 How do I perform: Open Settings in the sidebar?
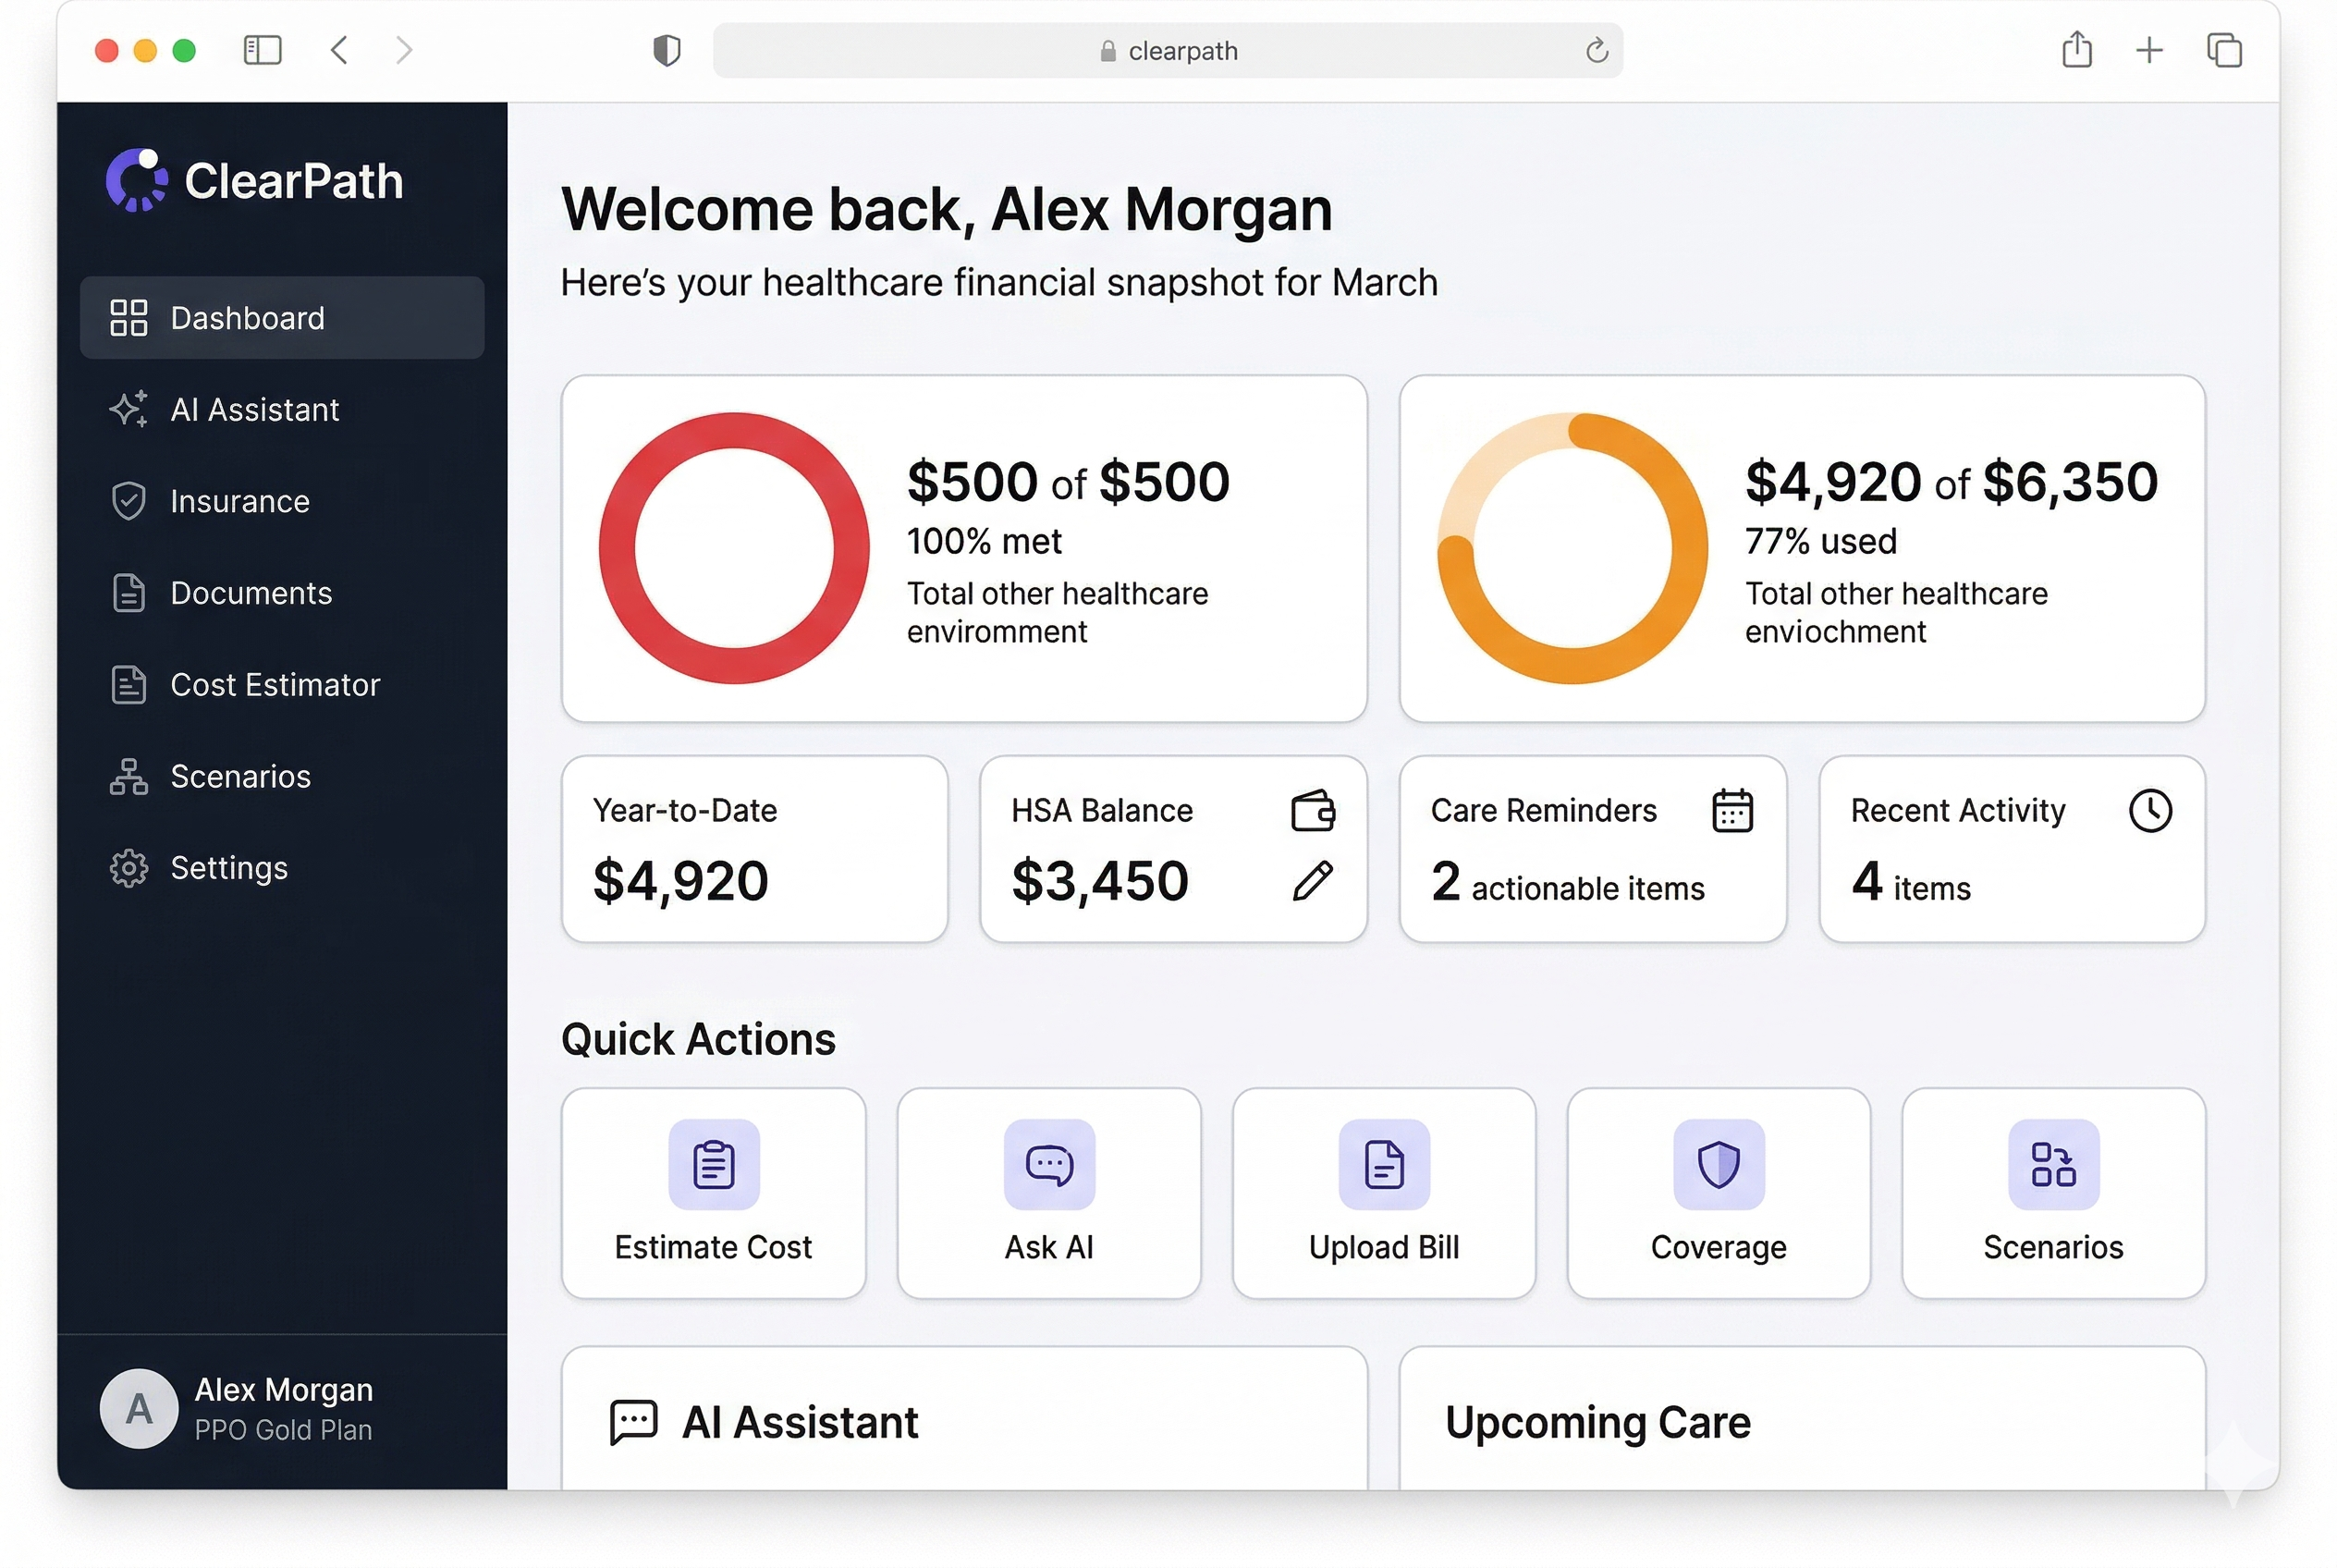click(x=229, y=868)
